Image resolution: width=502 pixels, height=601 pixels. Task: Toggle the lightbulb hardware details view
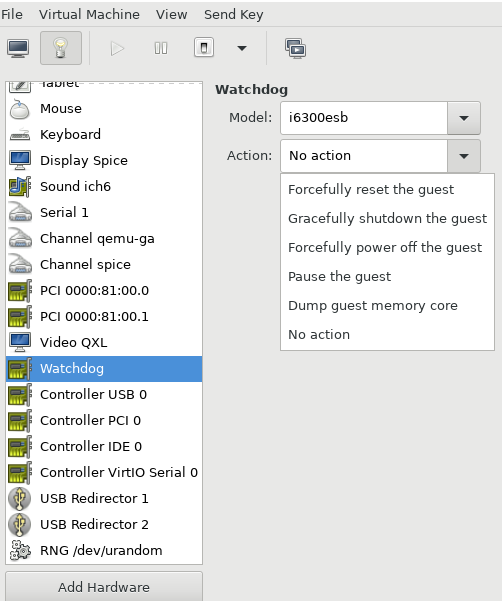tap(61, 48)
